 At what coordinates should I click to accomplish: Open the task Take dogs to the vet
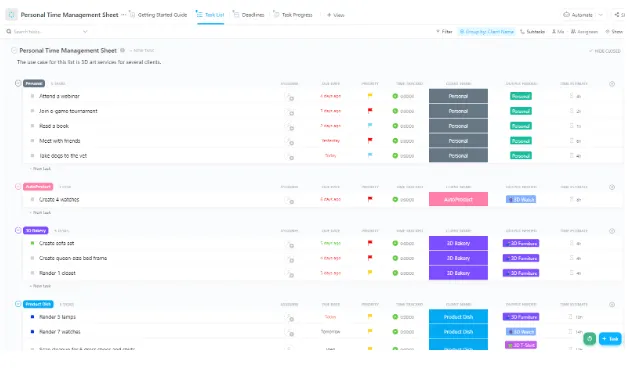[x=63, y=156]
